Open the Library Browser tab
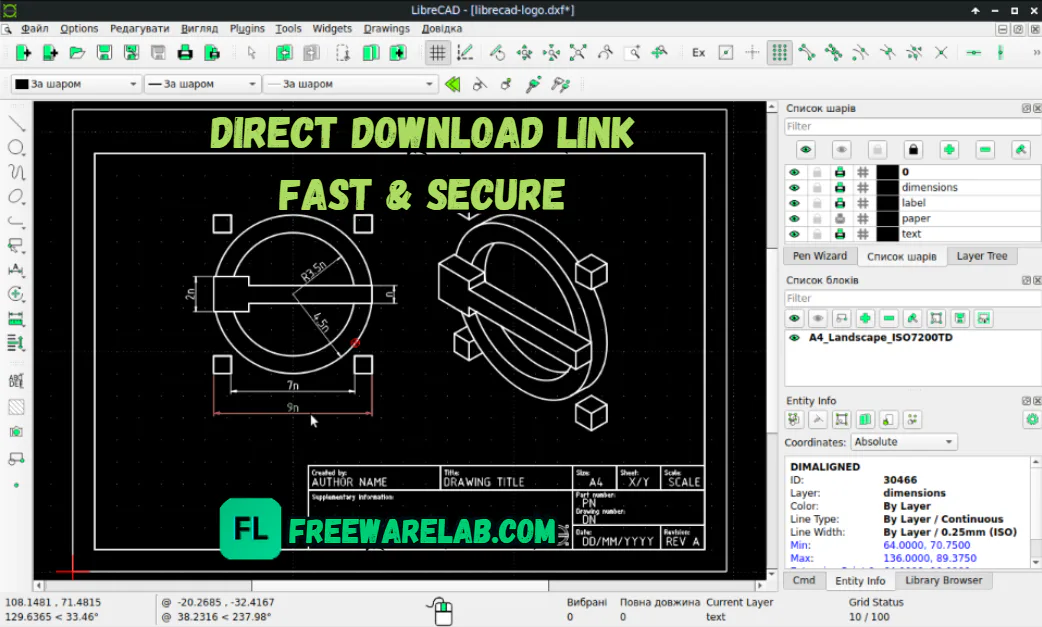Image resolution: width=1042 pixels, height=627 pixels. pos(943,580)
